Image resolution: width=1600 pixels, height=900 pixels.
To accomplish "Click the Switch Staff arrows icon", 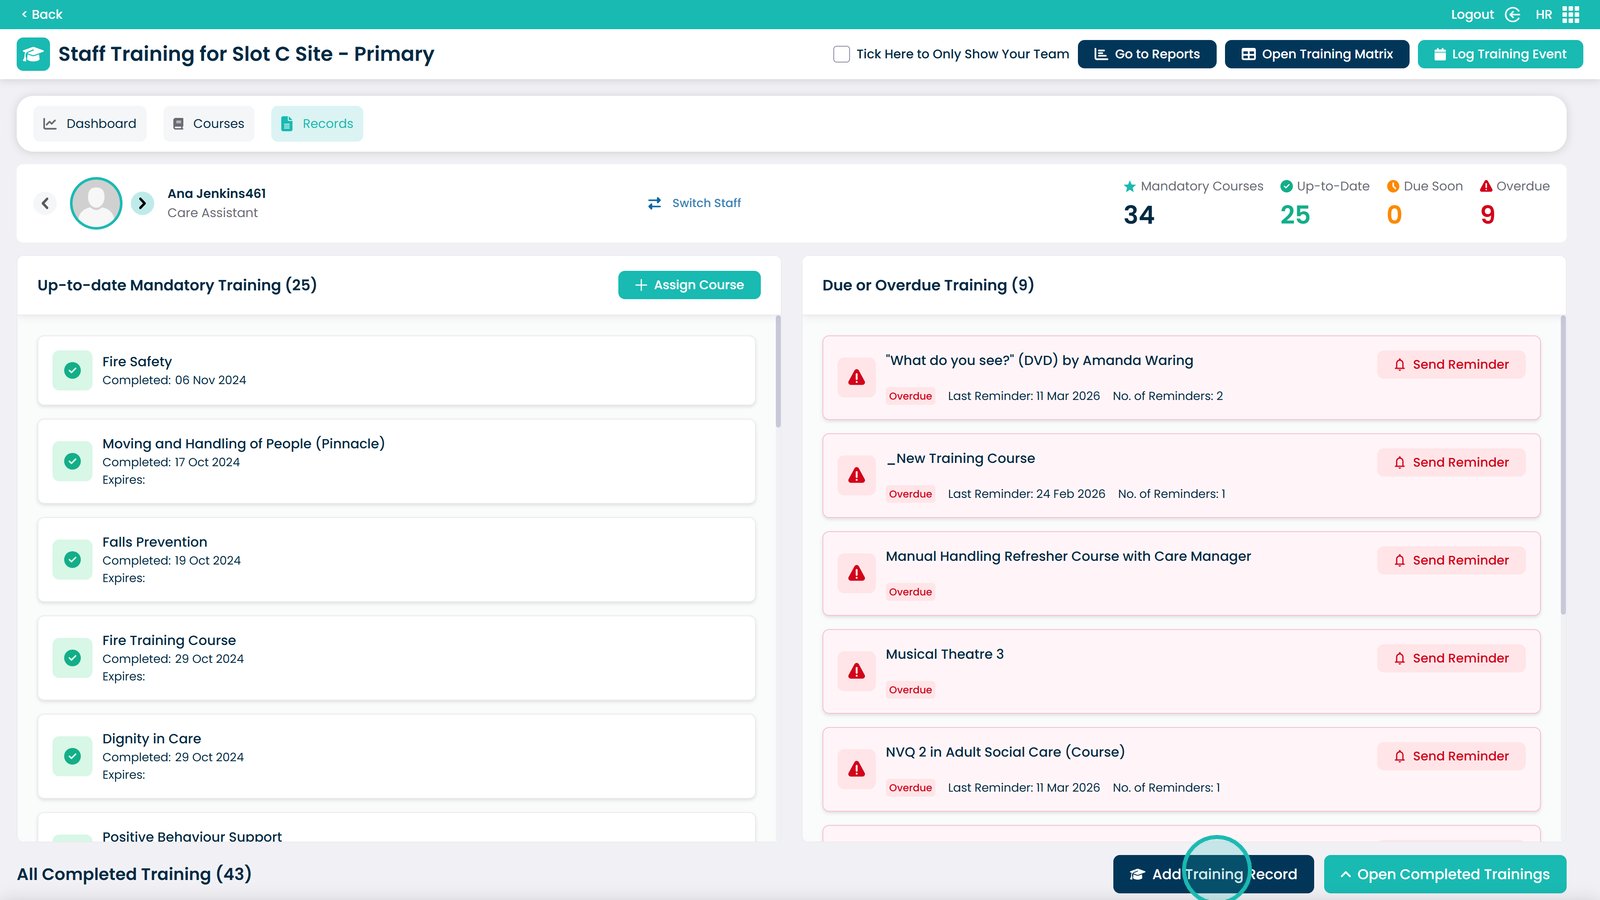I will 654,203.
